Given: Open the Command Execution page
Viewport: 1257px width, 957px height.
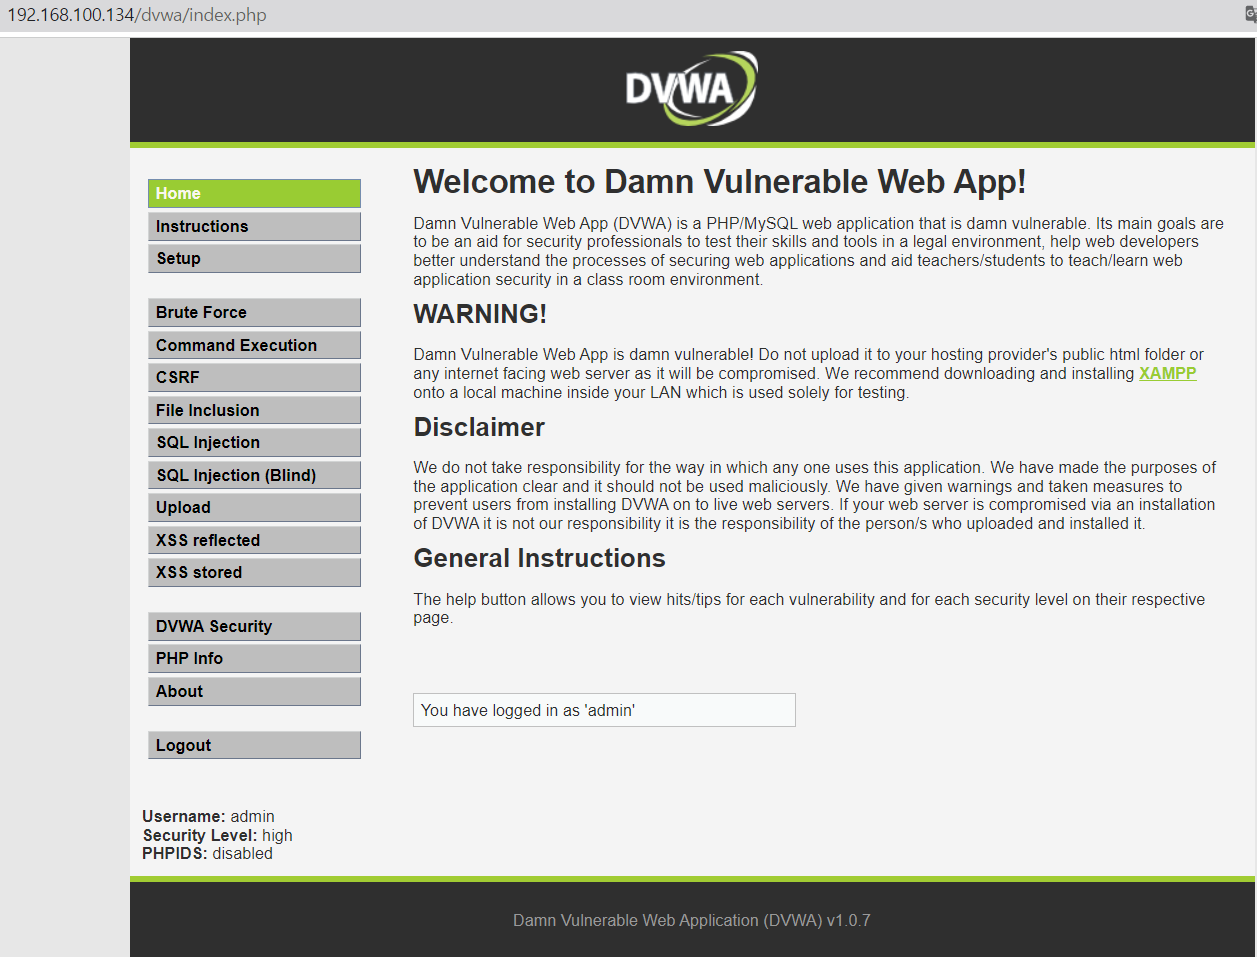Looking at the screenshot, I should pos(254,345).
